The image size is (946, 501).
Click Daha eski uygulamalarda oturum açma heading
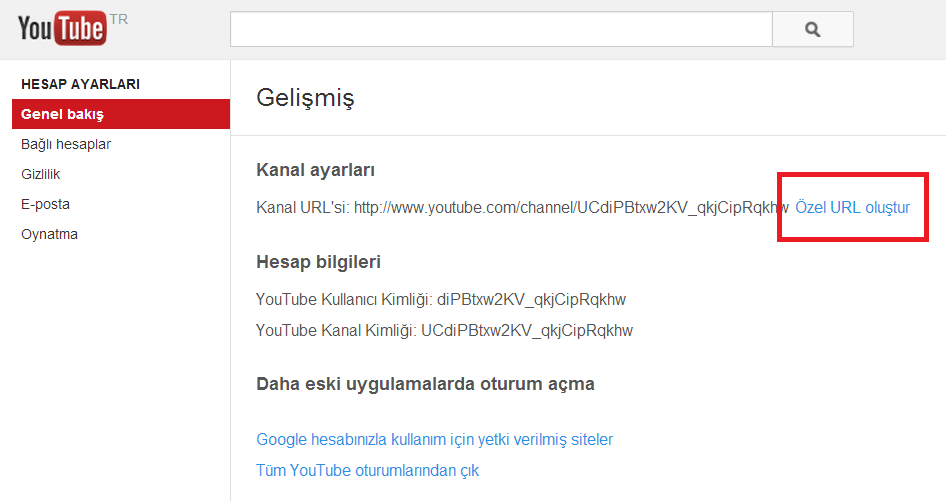[x=425, y=384]
